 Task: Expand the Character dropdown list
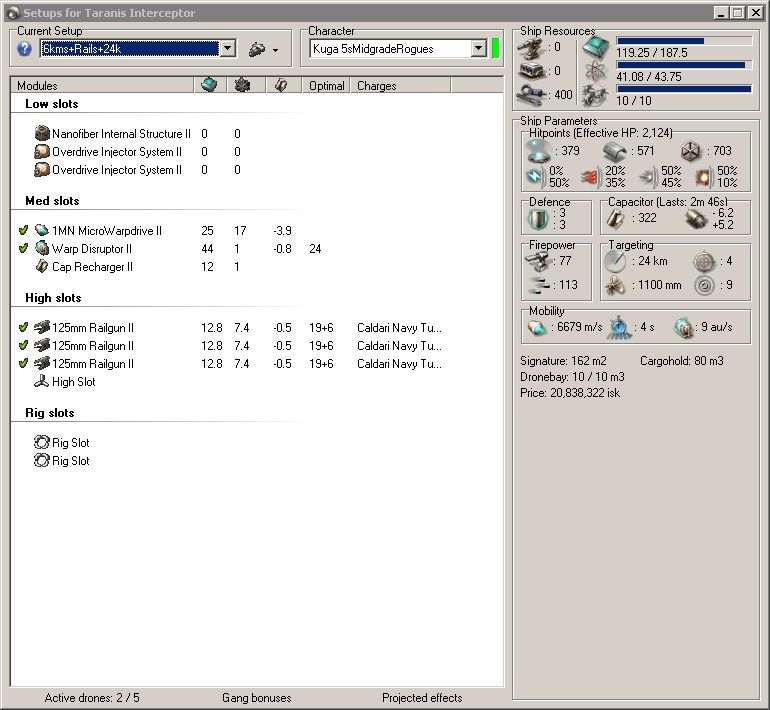click(478, 49)
